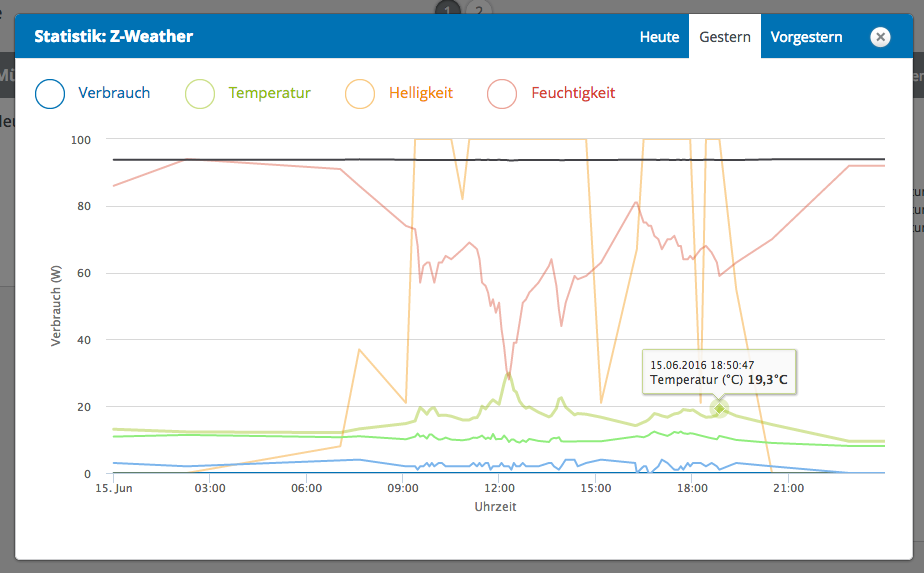The image size is (924, 573).
Task: Click the 19,3°C temperature tooltip
Action: [x=719, y=372]
